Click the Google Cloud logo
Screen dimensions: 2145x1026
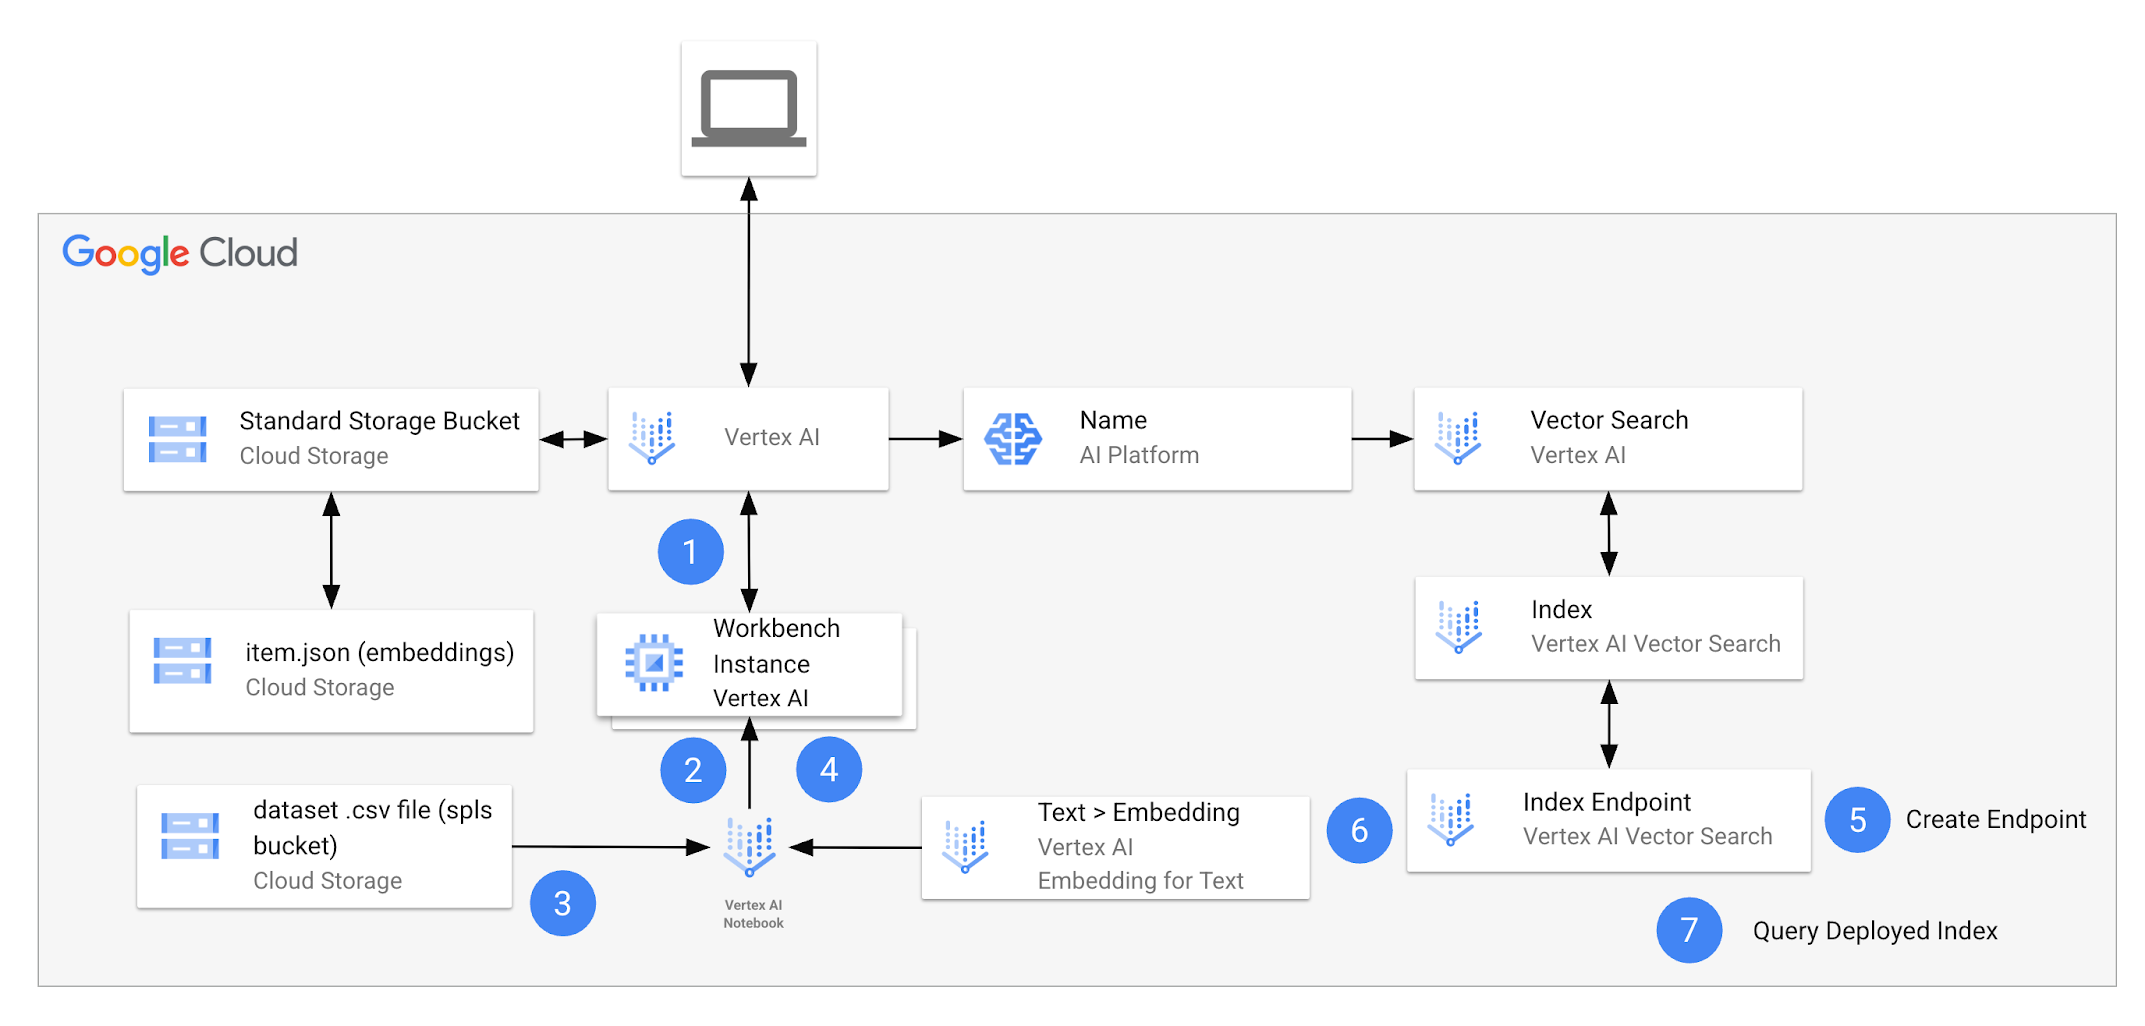coord(180,253)
